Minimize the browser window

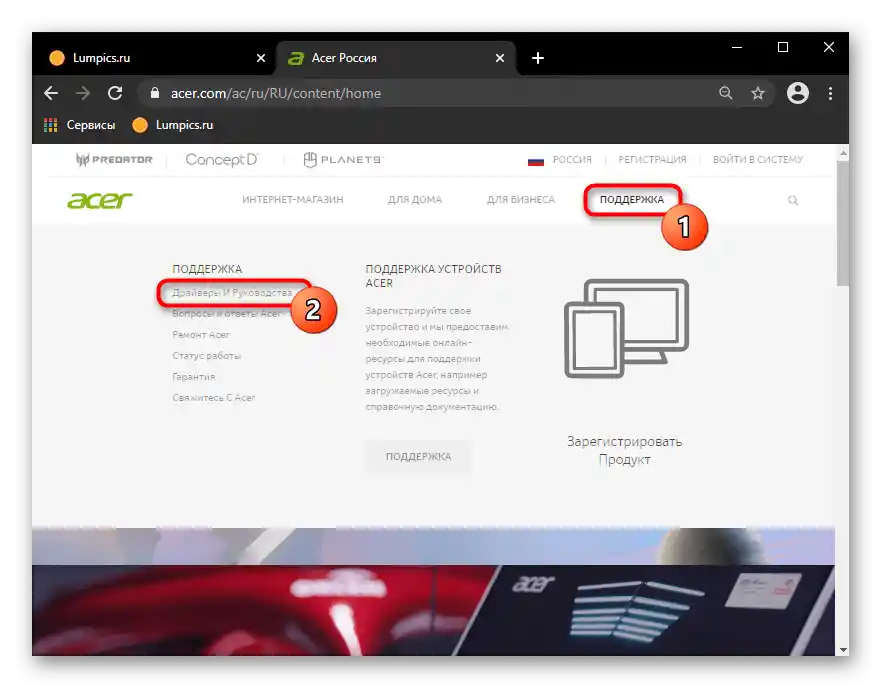click(737, 47)
